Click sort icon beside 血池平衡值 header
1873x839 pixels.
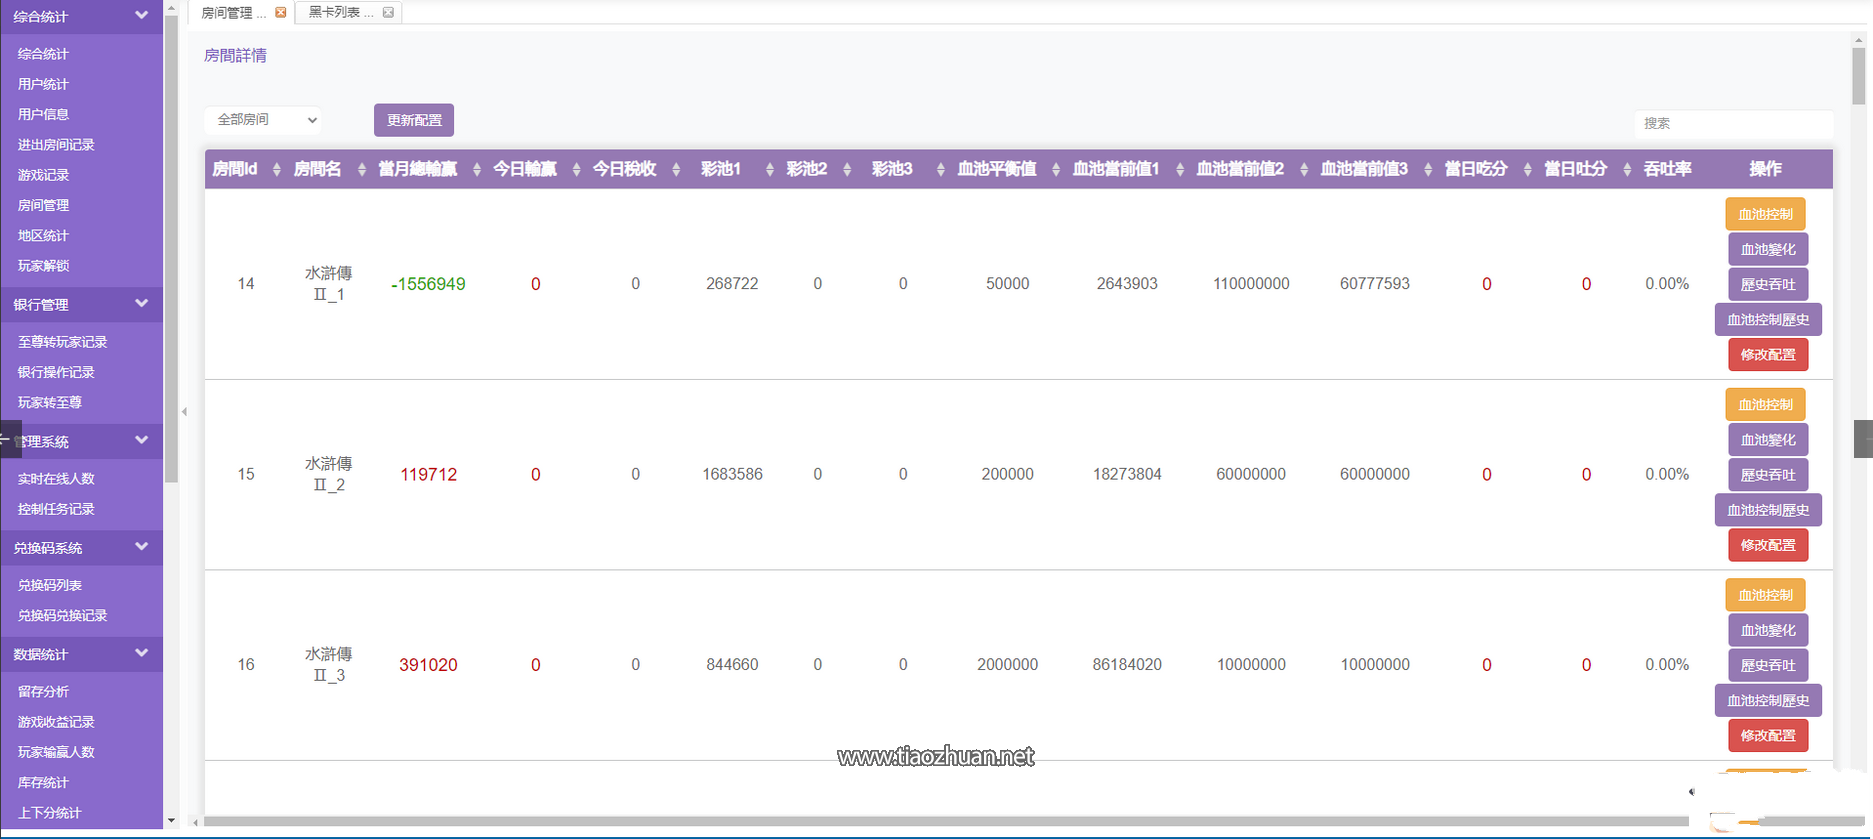1055,170
